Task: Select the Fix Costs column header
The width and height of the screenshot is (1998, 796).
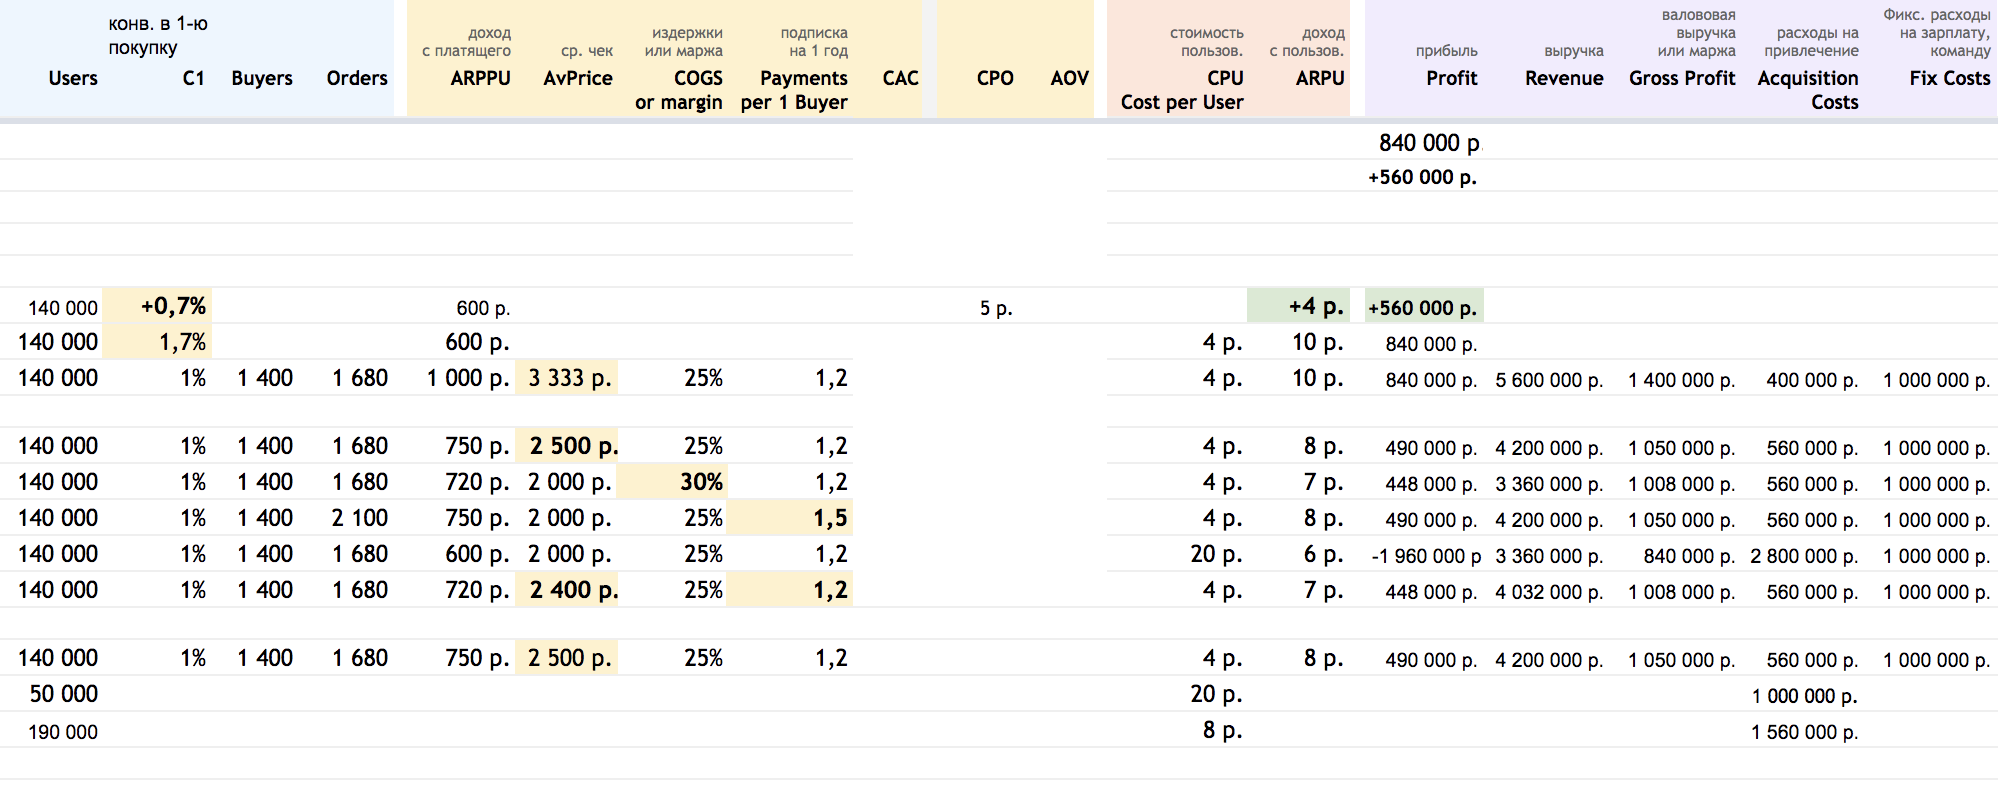Action: point(1950,78)
